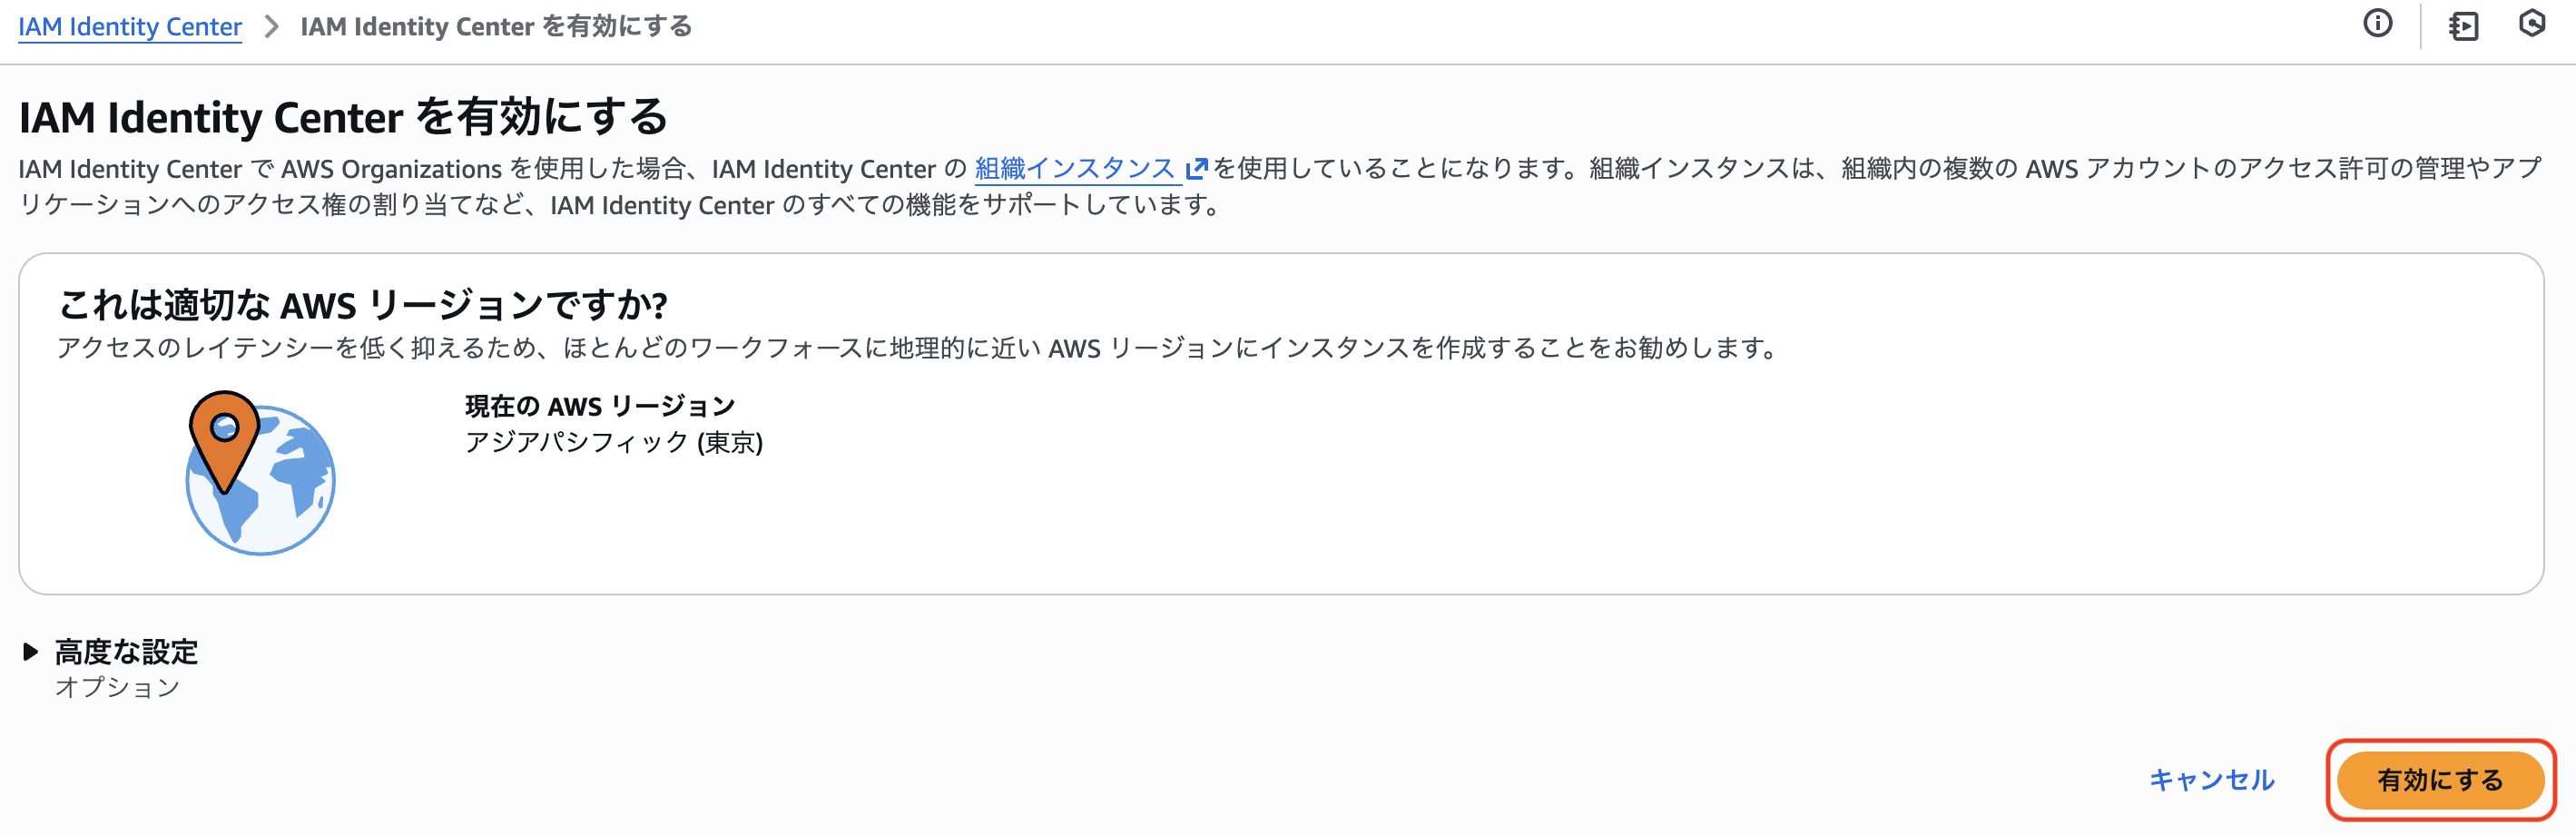Click the external-link icon beside 組織インスタンス
2576x835 pixels.
(1196, 167)
